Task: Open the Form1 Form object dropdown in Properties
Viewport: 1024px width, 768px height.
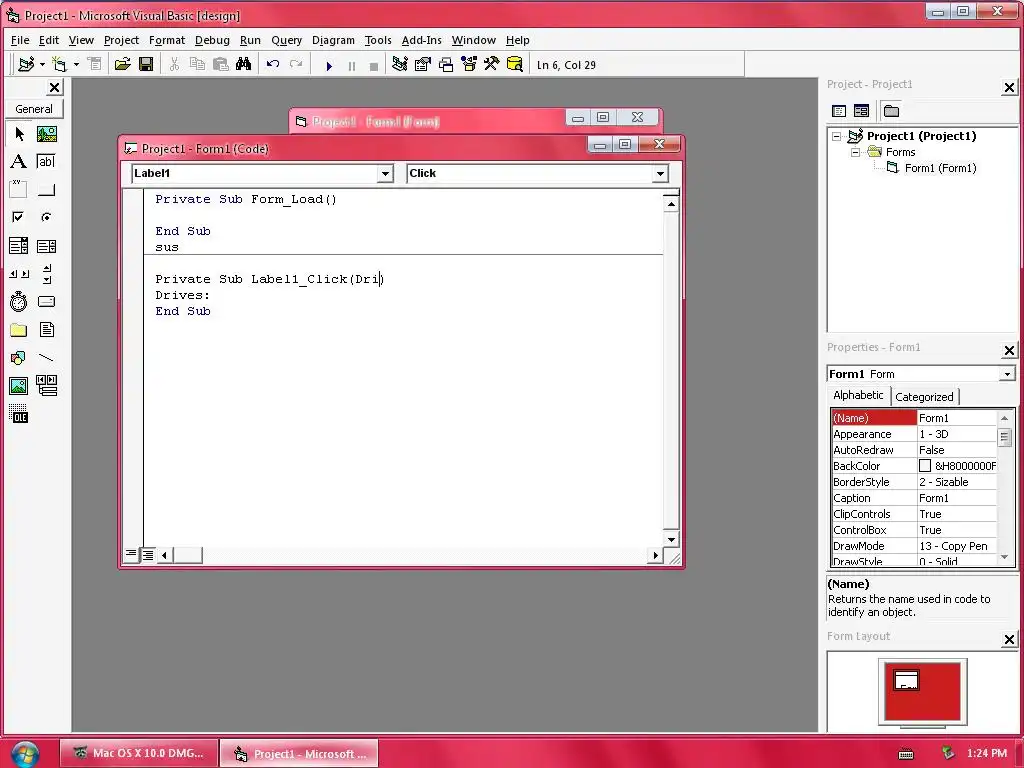Action: click(1008, 374)
